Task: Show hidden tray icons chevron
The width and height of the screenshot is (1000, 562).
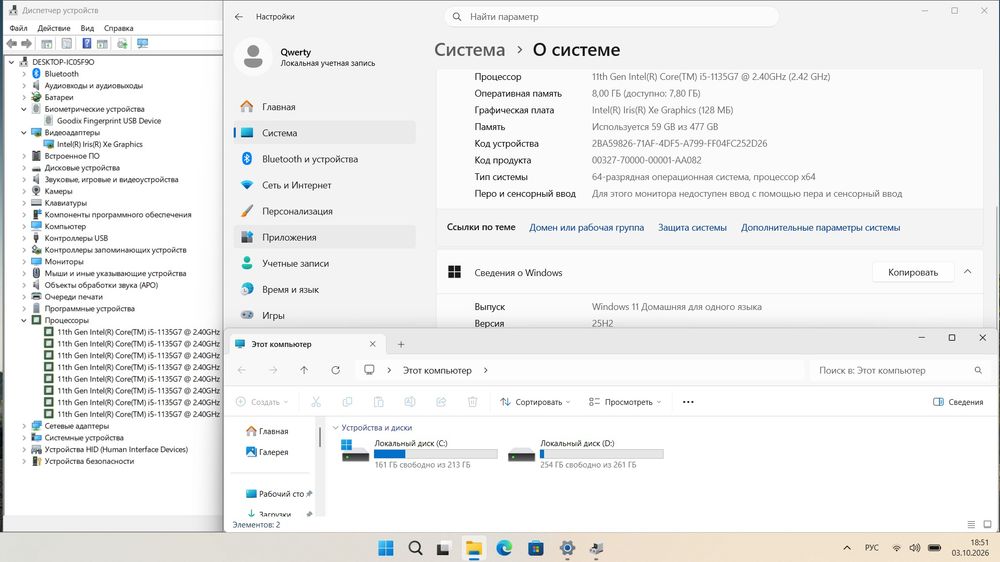Action: click(847, 548)
